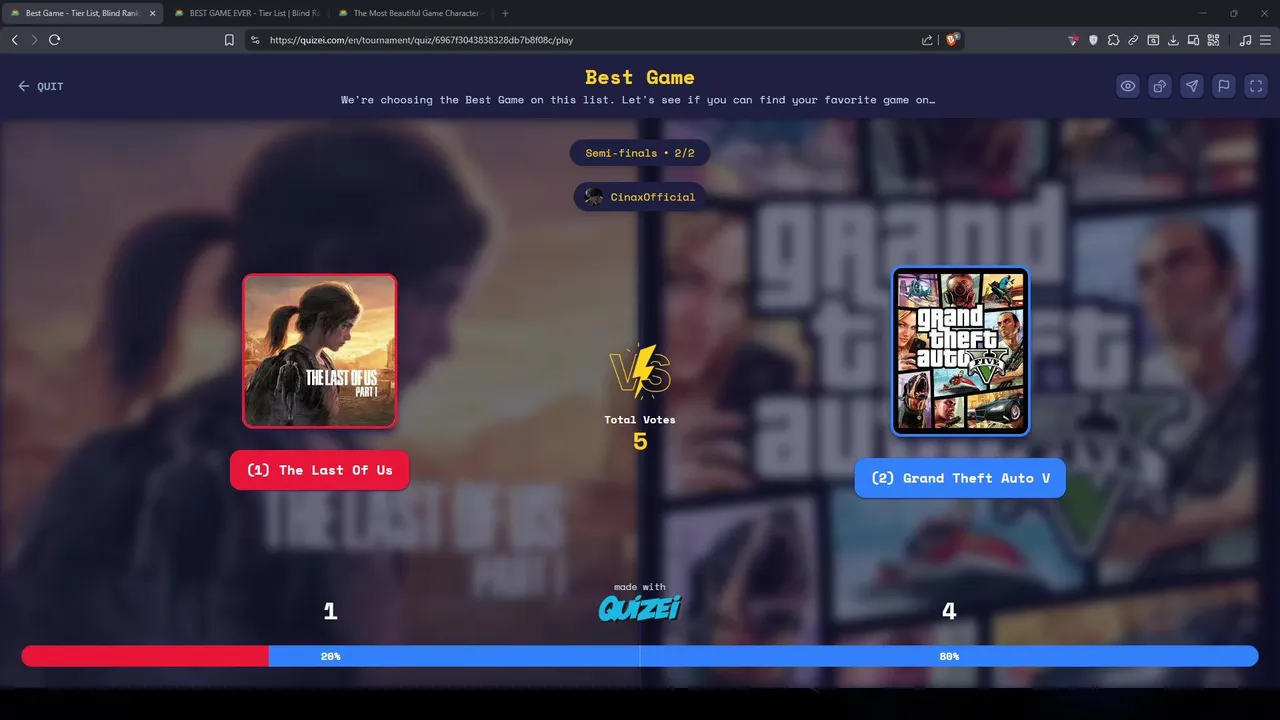Click the shield extension icon in toolbar

[1093, 40]
